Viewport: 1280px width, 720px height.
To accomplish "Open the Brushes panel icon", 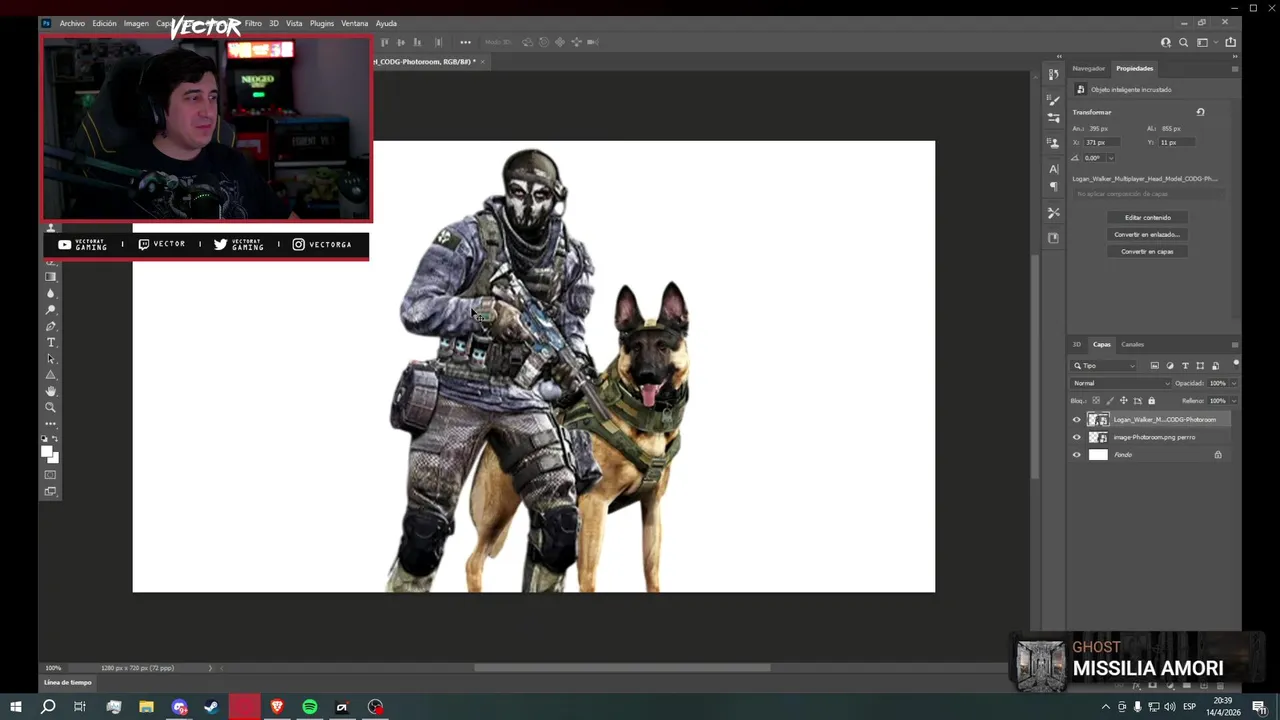I will (1053, 100).
